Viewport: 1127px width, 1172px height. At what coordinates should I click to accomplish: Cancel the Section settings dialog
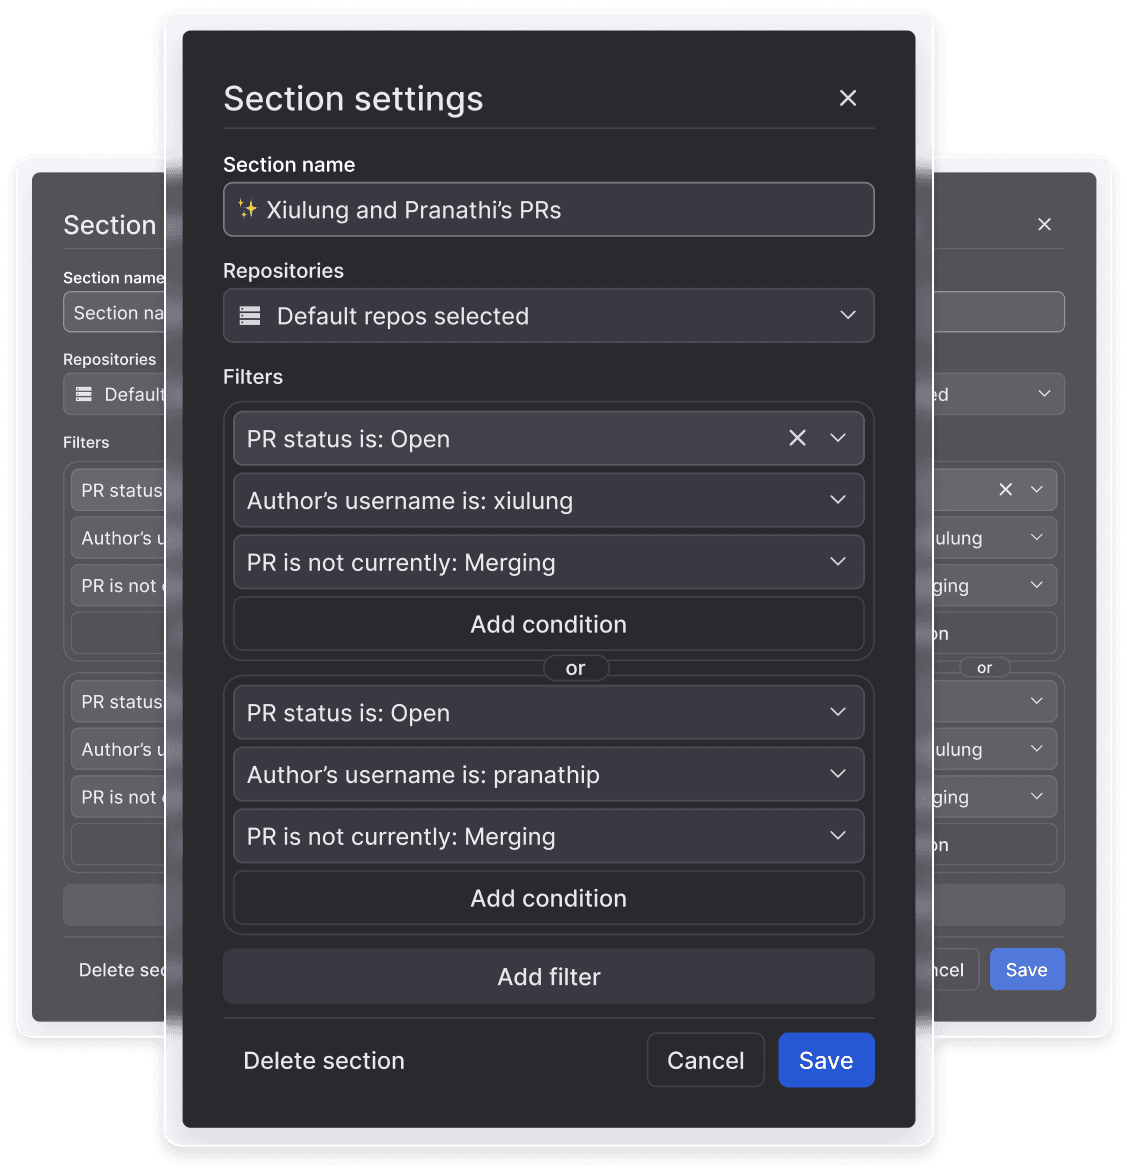click(705, 1060)
